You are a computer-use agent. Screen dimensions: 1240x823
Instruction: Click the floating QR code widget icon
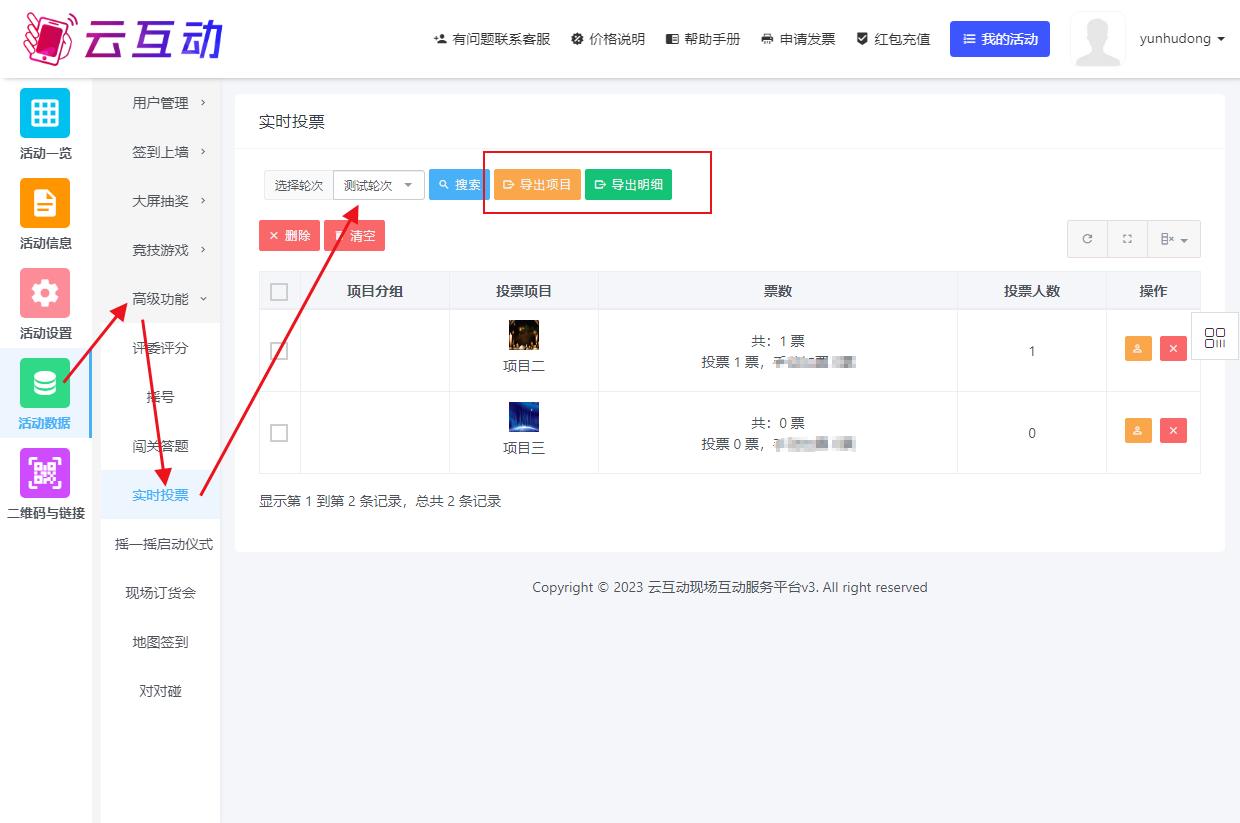(1215, 337)
